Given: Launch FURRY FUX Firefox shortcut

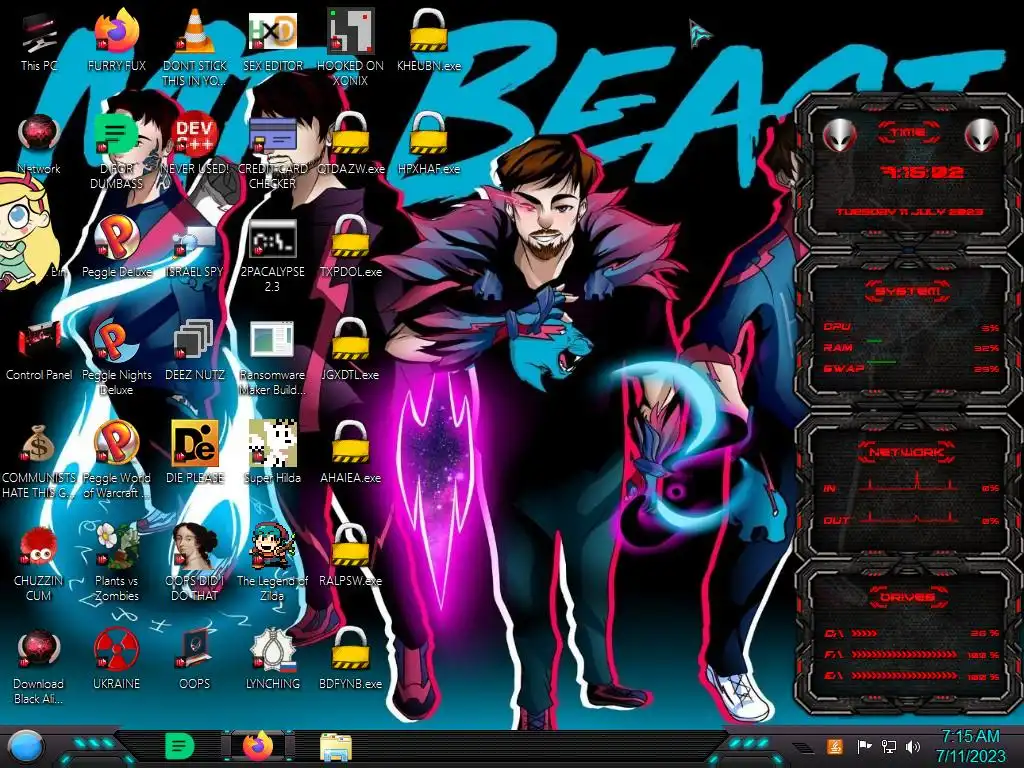Looking at the screenshot, I should coord(116,39).
